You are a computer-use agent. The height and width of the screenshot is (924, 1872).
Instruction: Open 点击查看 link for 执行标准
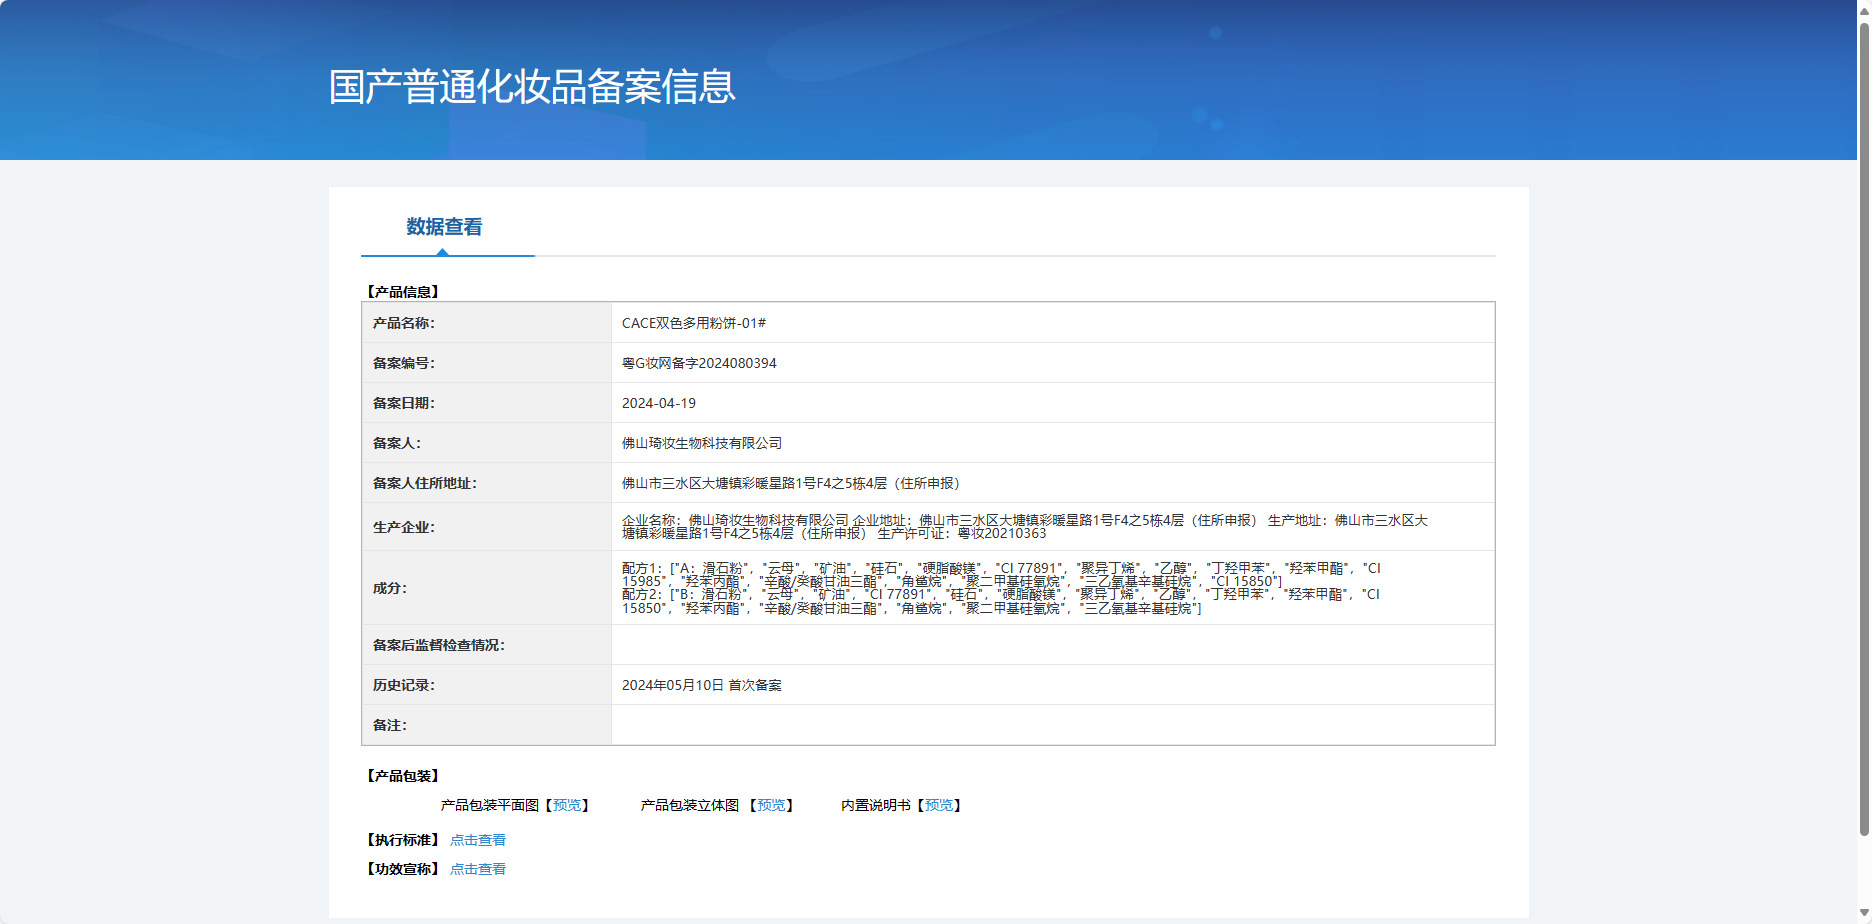click(478, 840)
